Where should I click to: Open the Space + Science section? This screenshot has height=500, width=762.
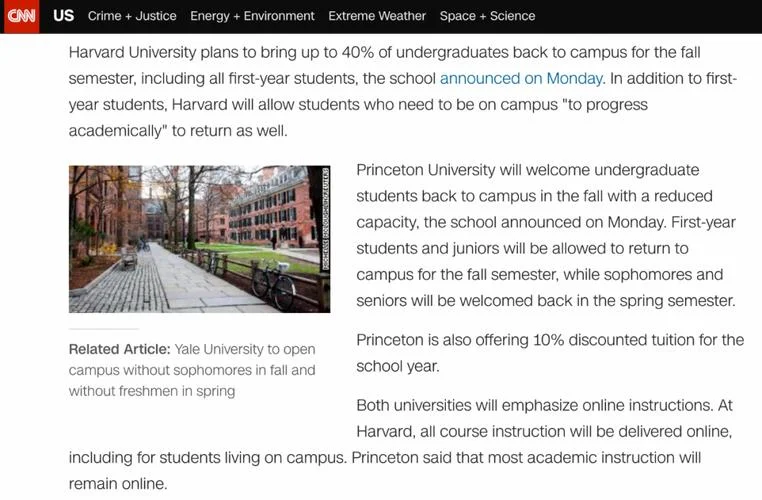point(487,16)
